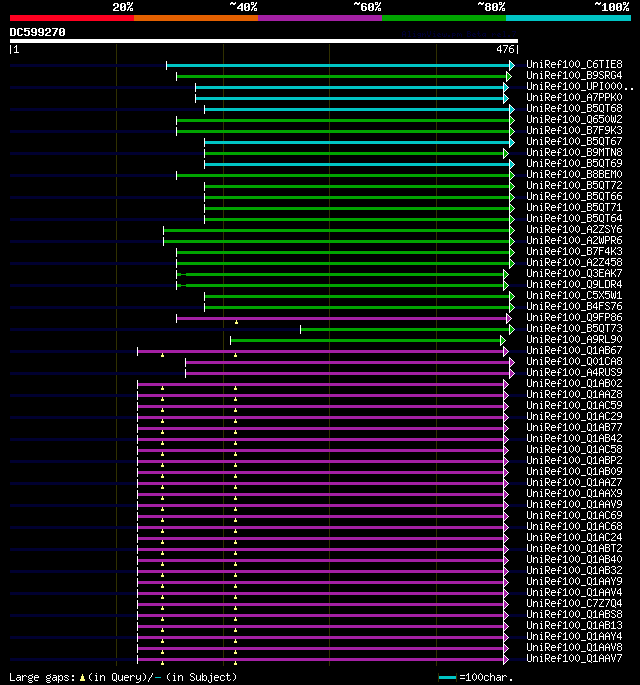640x685 pixels.
Task: Select the UniRef100_Q650W2 label
Action: coord(574,120)
